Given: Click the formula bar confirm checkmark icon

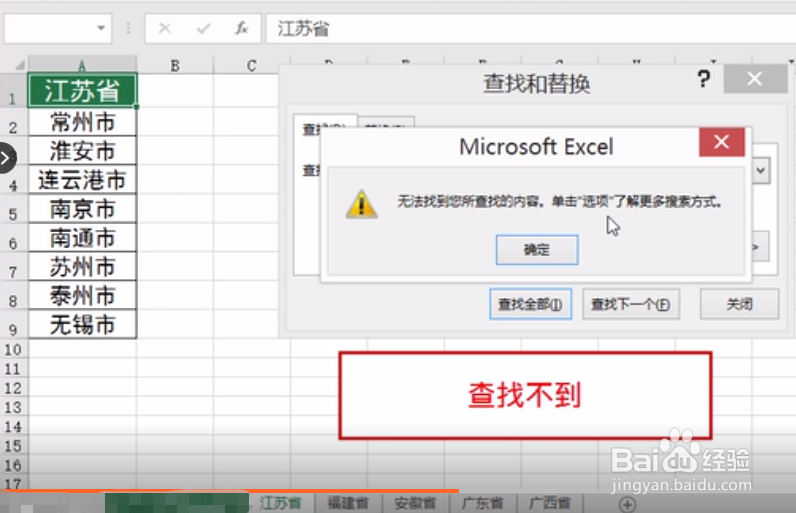Looking at the screenshot, I should coord(203,28).
